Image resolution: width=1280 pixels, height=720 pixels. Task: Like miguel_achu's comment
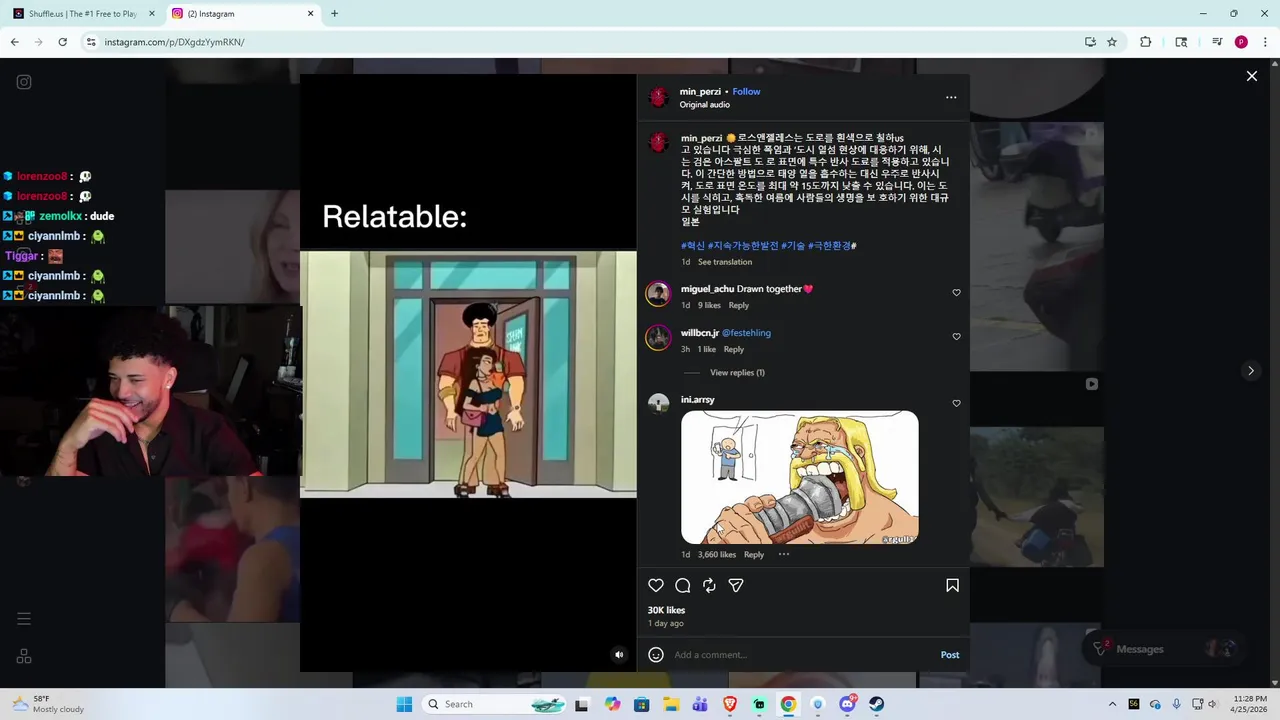click(956, 293)
